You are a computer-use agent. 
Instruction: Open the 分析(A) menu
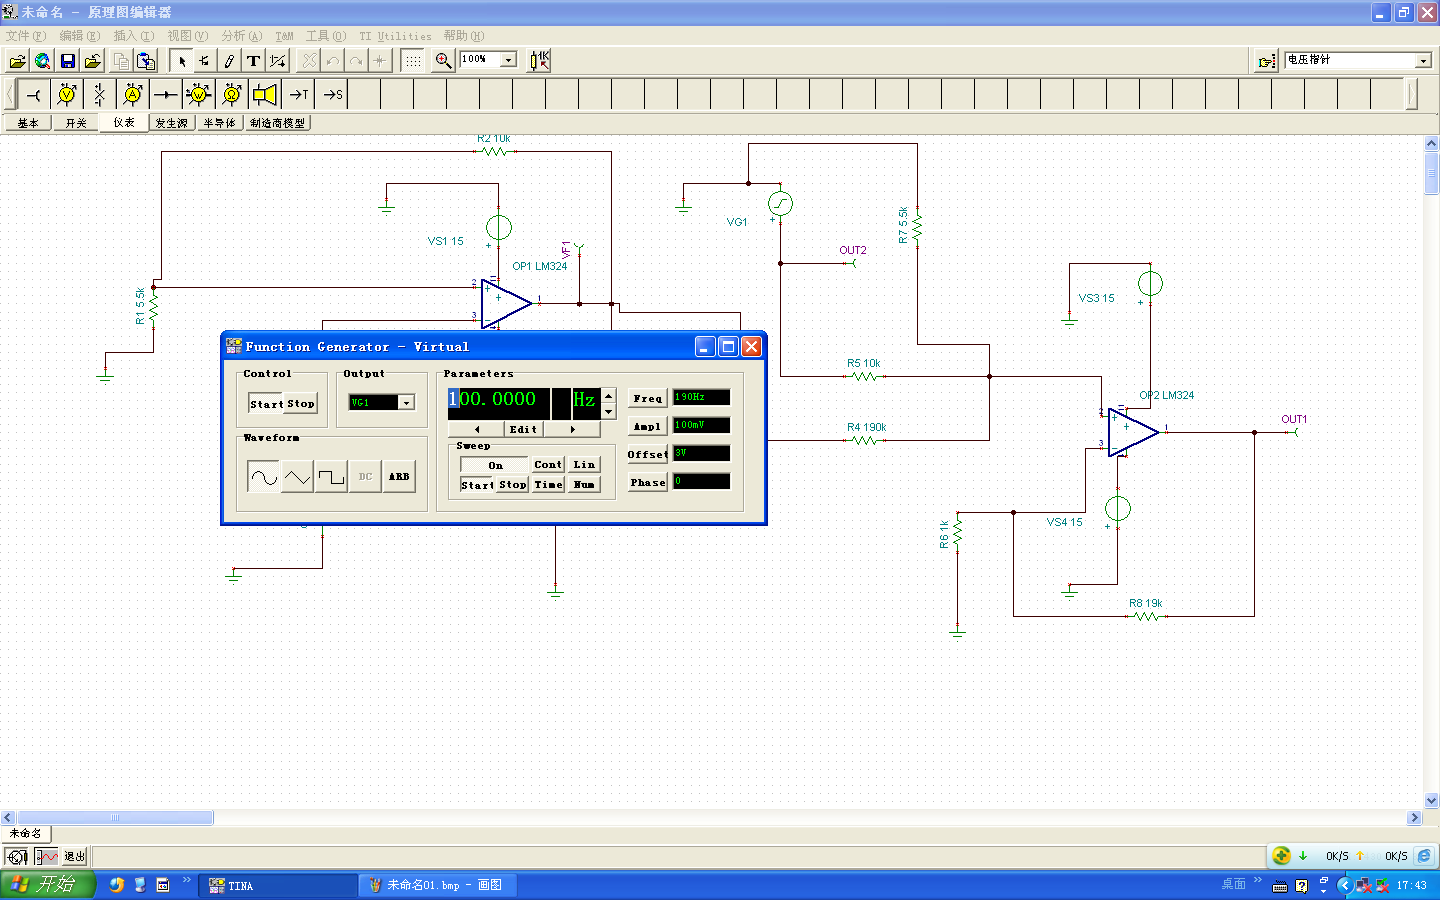tap(241, 36)
